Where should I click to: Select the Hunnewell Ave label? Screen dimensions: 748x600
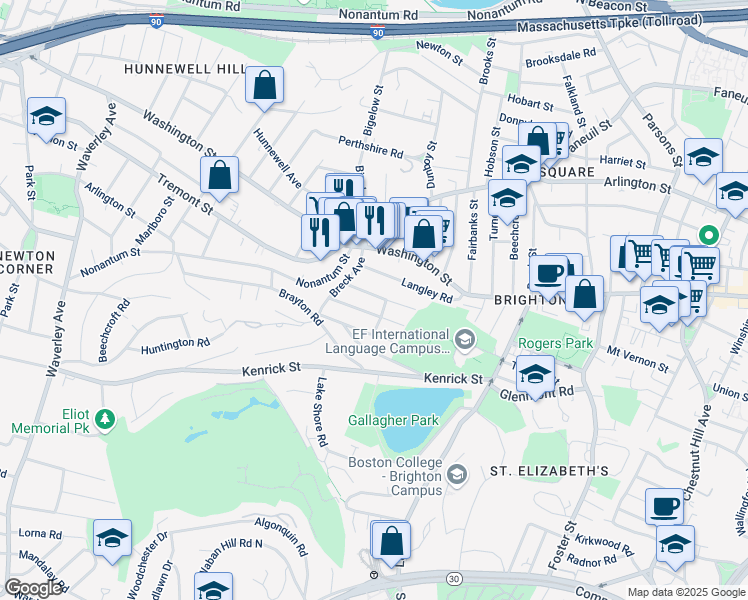click(x=277, y=158)
